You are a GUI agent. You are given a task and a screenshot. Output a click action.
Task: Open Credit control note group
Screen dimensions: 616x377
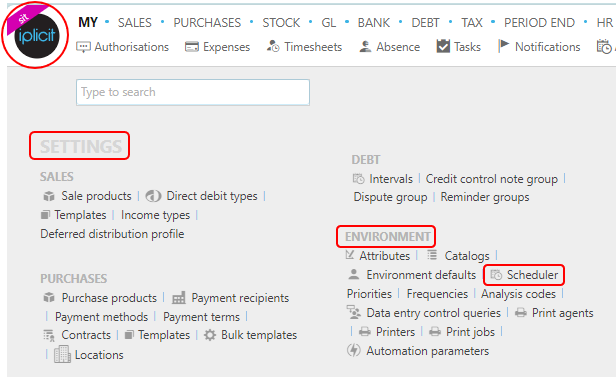[491, 179]
